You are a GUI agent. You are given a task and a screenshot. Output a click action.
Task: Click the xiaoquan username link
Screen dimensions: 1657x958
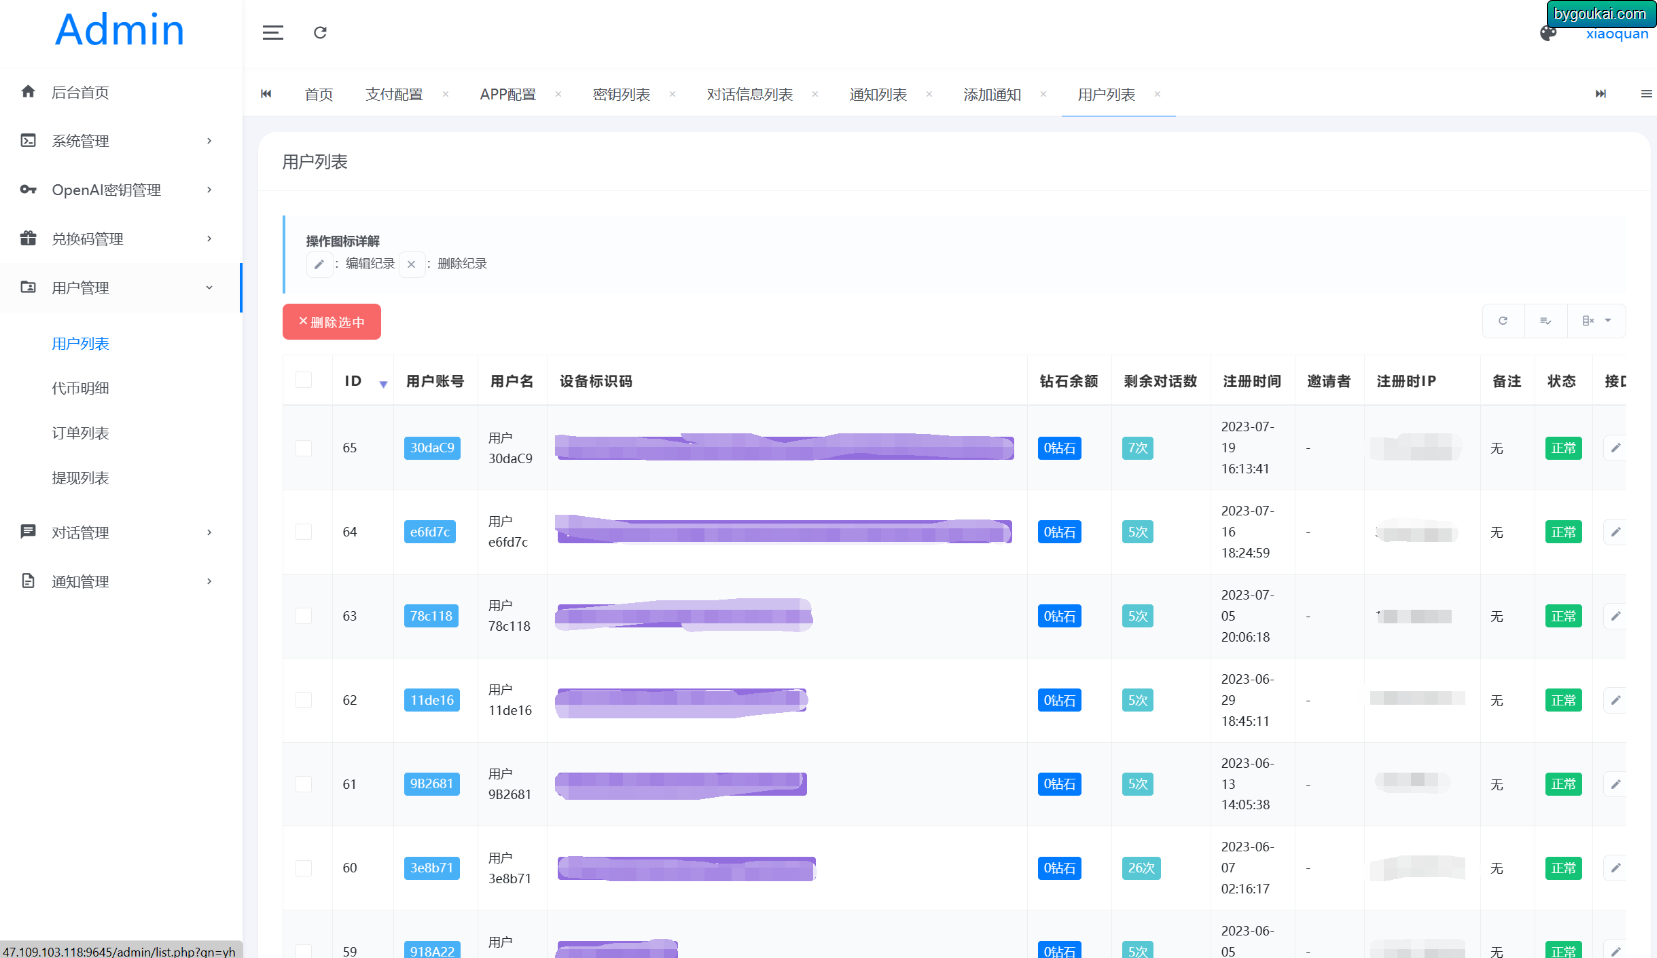tap(1617, 34)
